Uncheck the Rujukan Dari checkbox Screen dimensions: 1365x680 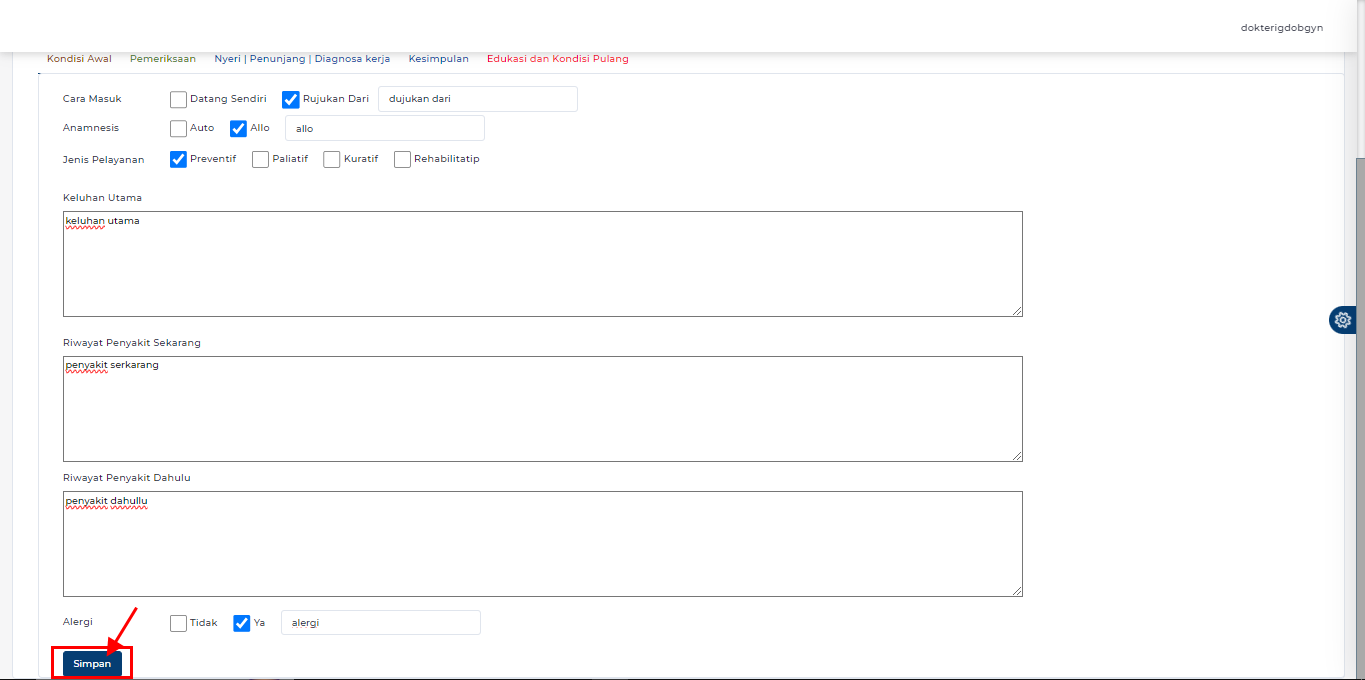tap(291, 99)
